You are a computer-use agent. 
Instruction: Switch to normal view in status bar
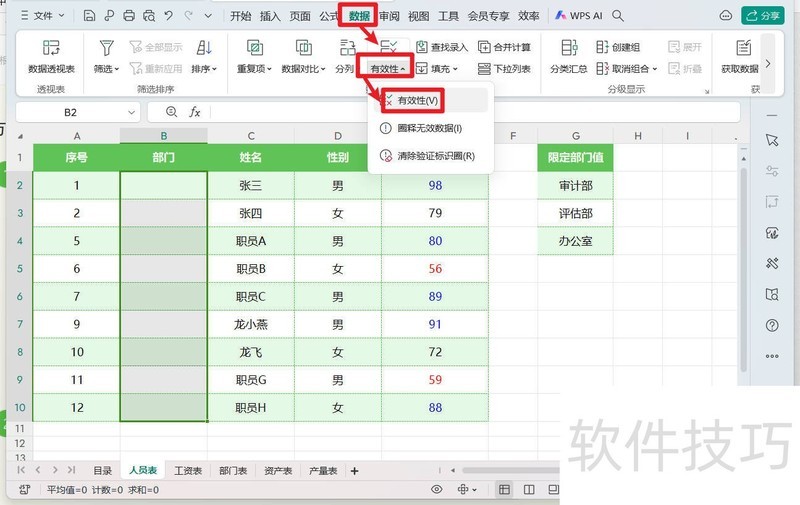[x=503, y=490]
